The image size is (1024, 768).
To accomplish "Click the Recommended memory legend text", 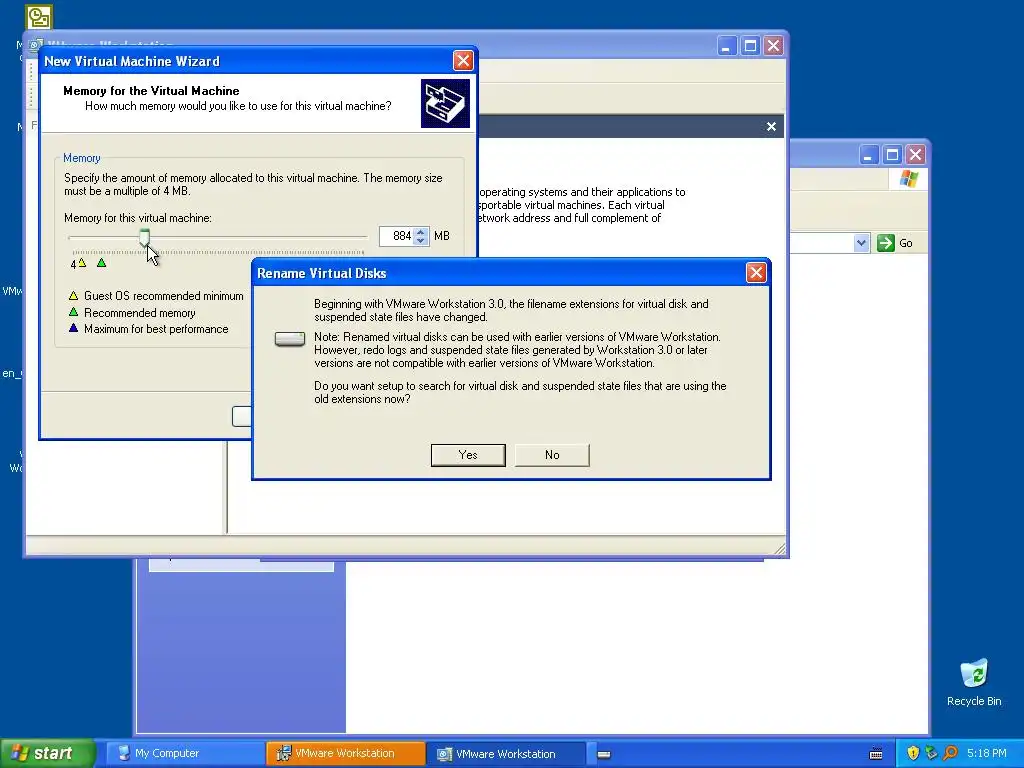I will pyautogui.click(x=140, y=313).
